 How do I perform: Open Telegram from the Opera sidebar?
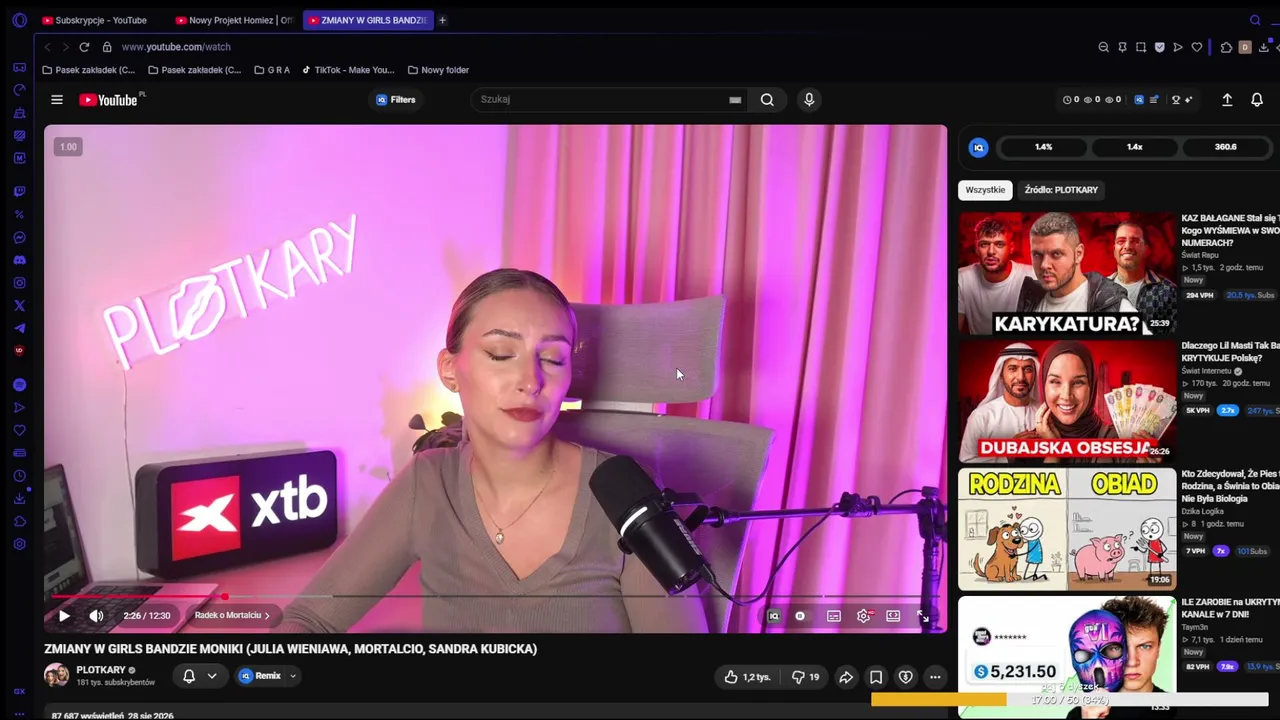click(19, 329)
